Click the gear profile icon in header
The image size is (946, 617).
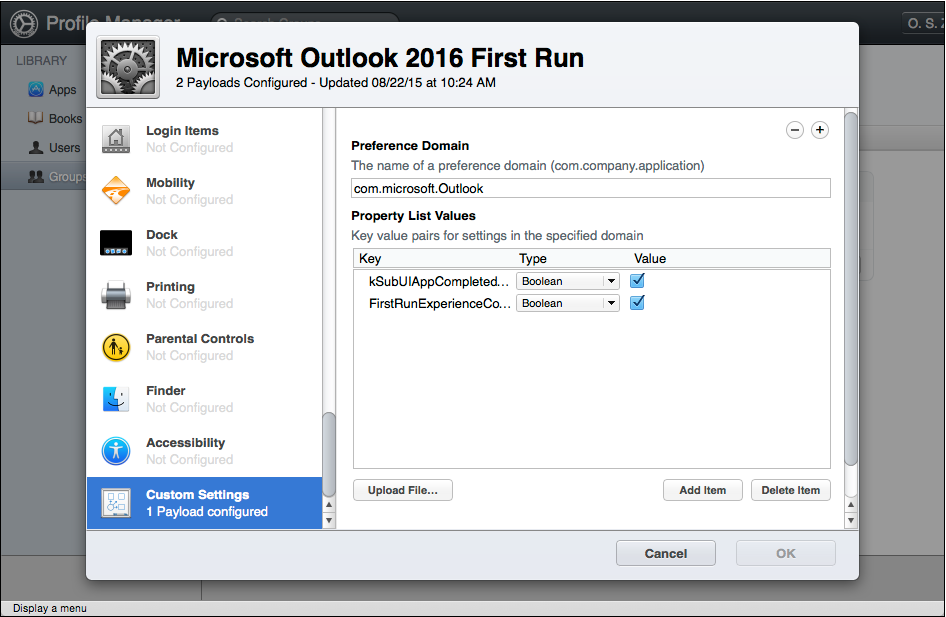click(128, 67)
